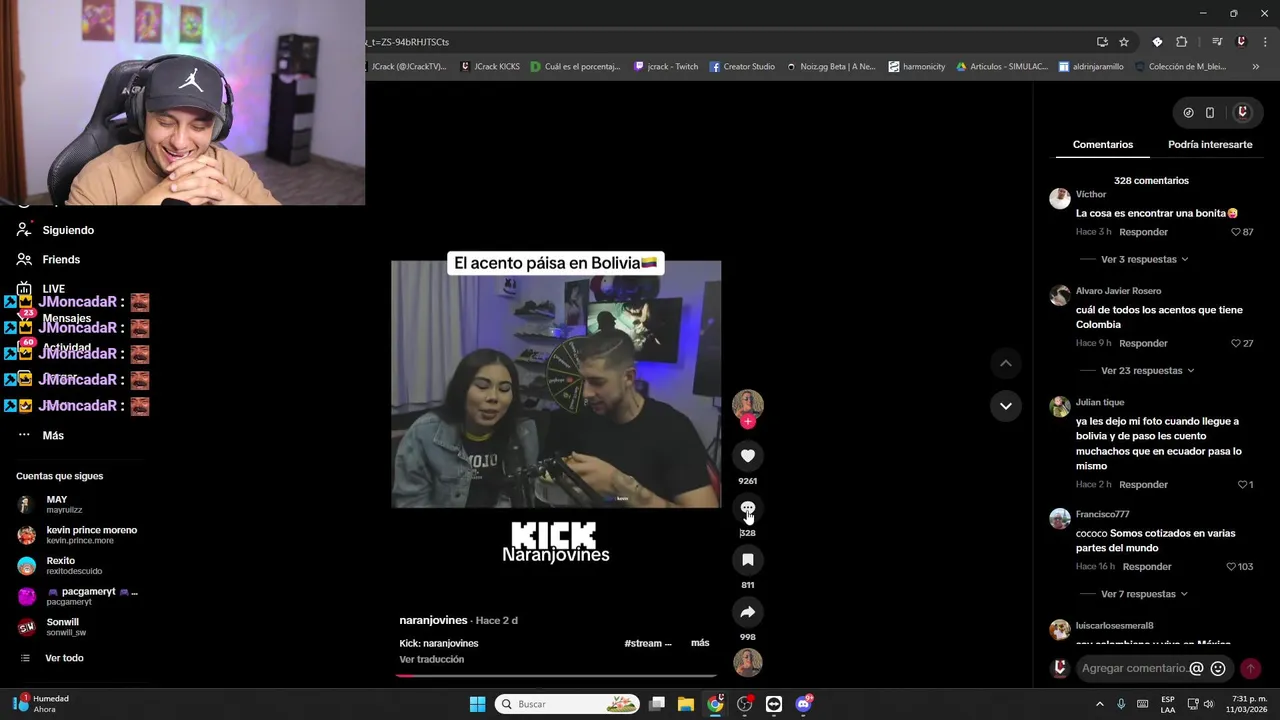This screenshot has width=1280, height=720.
Task: Expand the caption with más
Action: 700,643
